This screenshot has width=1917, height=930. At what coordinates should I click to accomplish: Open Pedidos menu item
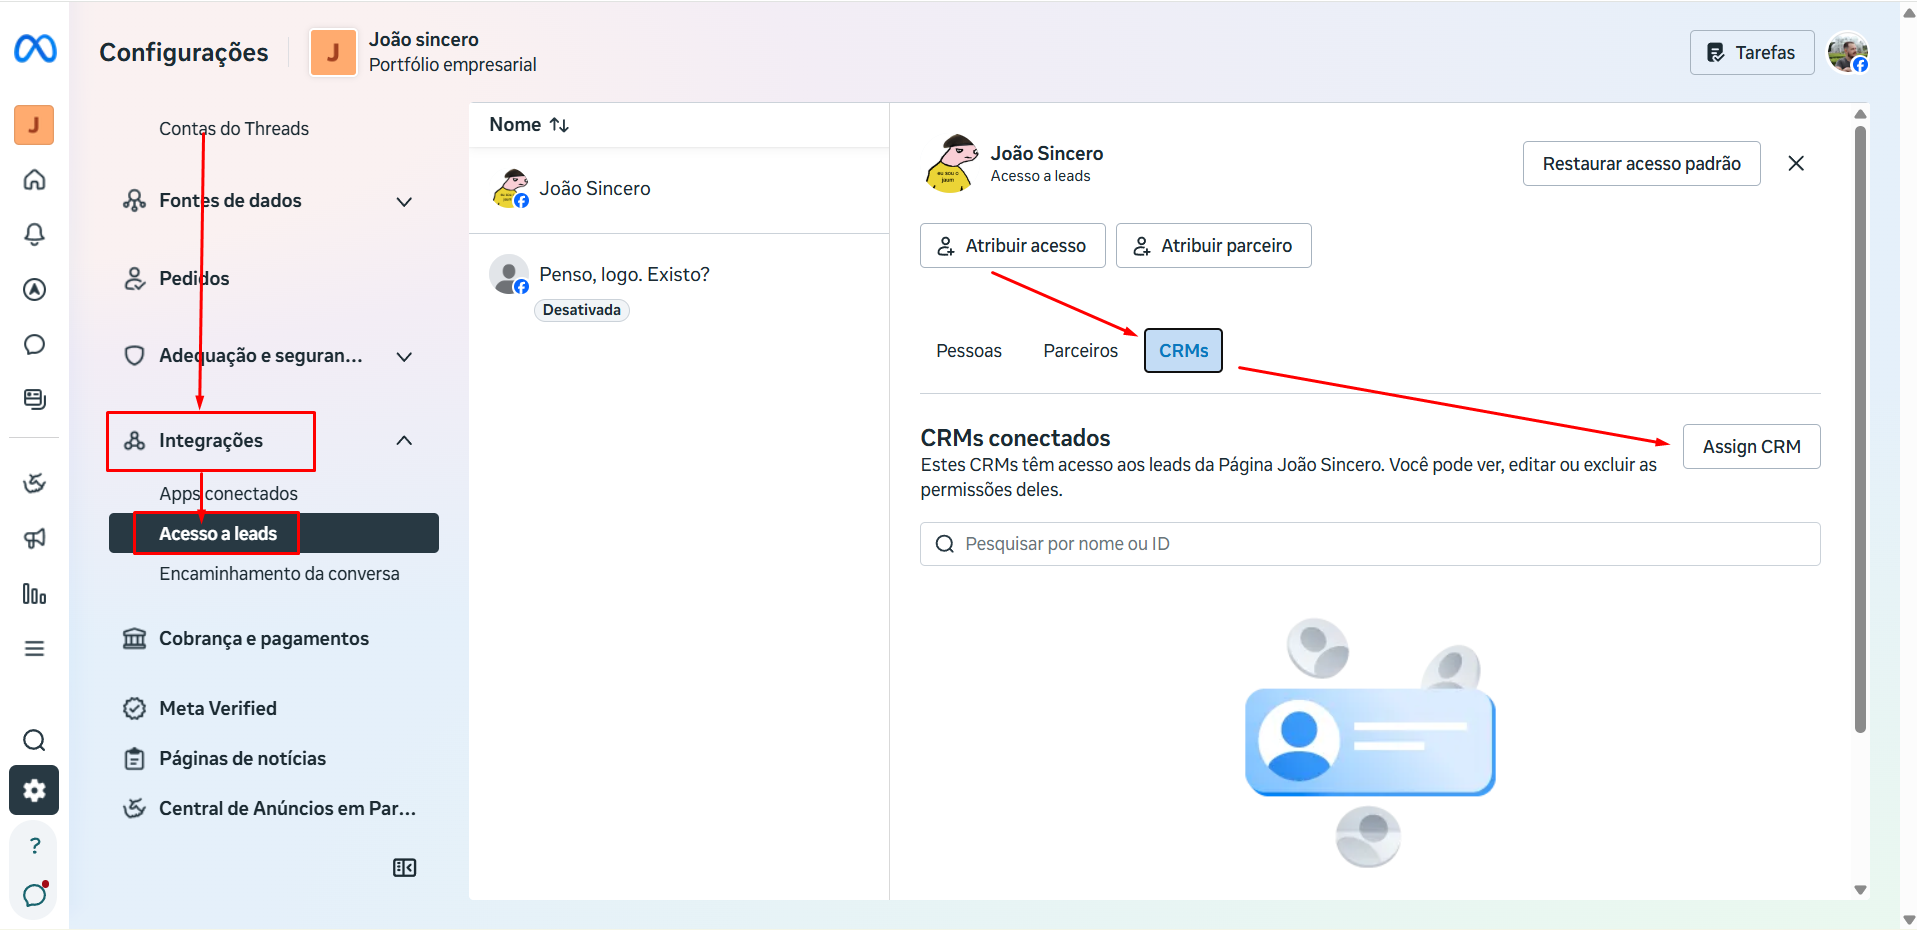[x=194, y=279]
